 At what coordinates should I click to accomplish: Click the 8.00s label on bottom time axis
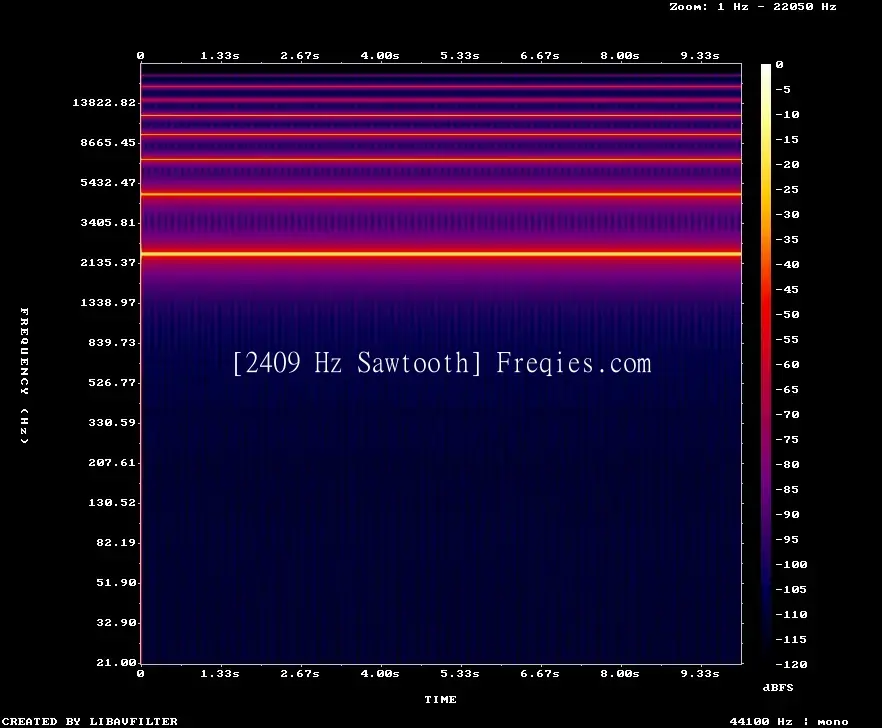click(619, 673)
